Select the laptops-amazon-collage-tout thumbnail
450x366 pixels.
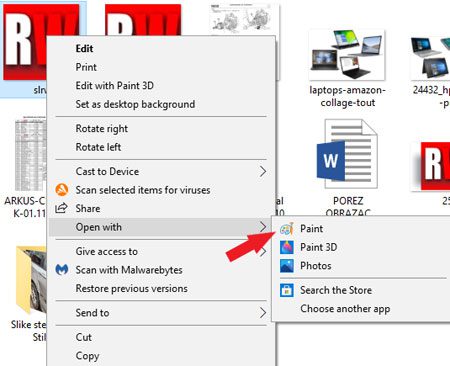tap(347, 55)
